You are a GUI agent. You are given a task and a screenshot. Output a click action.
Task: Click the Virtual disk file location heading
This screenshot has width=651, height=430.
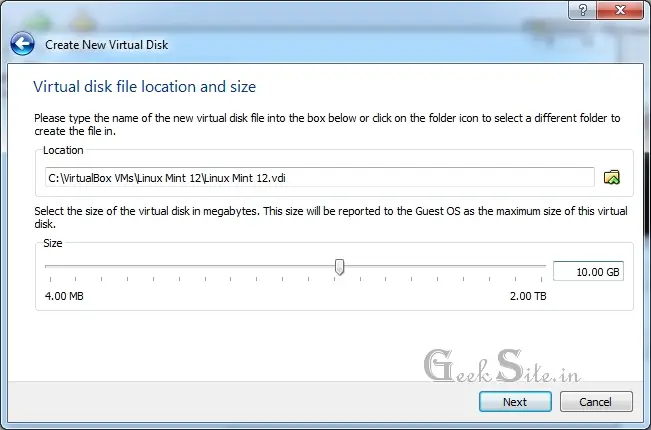pyautogui.click(x=144, y=87)
